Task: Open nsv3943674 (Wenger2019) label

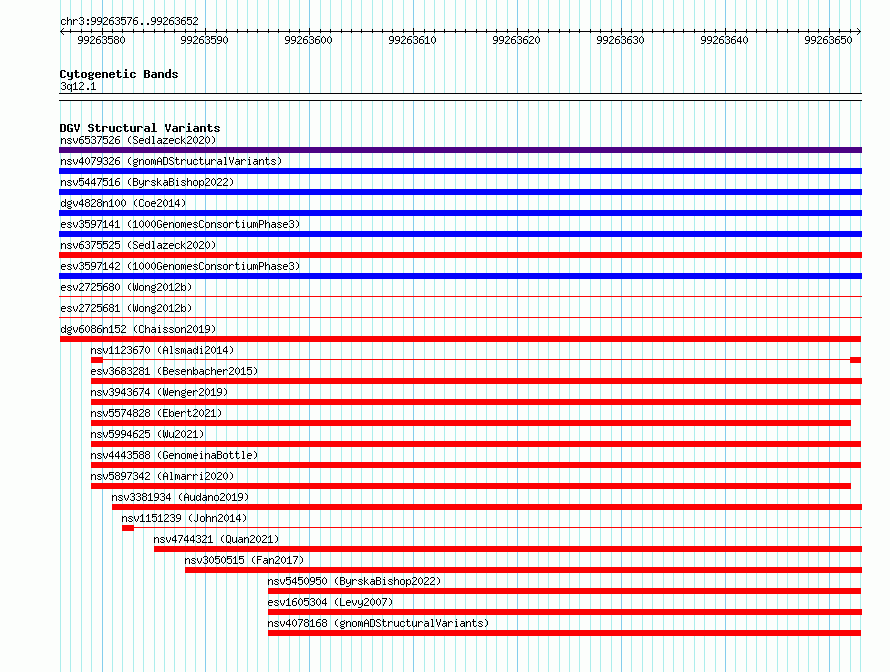Action: 159,392
